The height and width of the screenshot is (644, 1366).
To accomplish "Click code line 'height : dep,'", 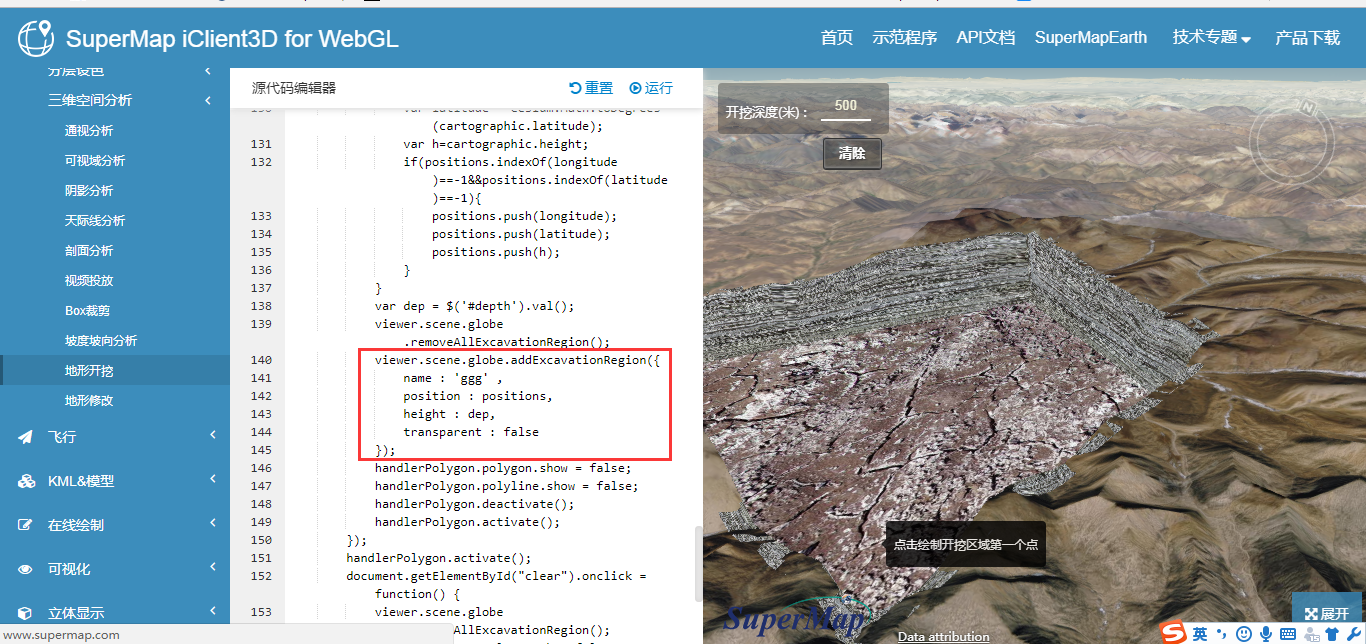I will pyautogui.click(x=449, y=414).
